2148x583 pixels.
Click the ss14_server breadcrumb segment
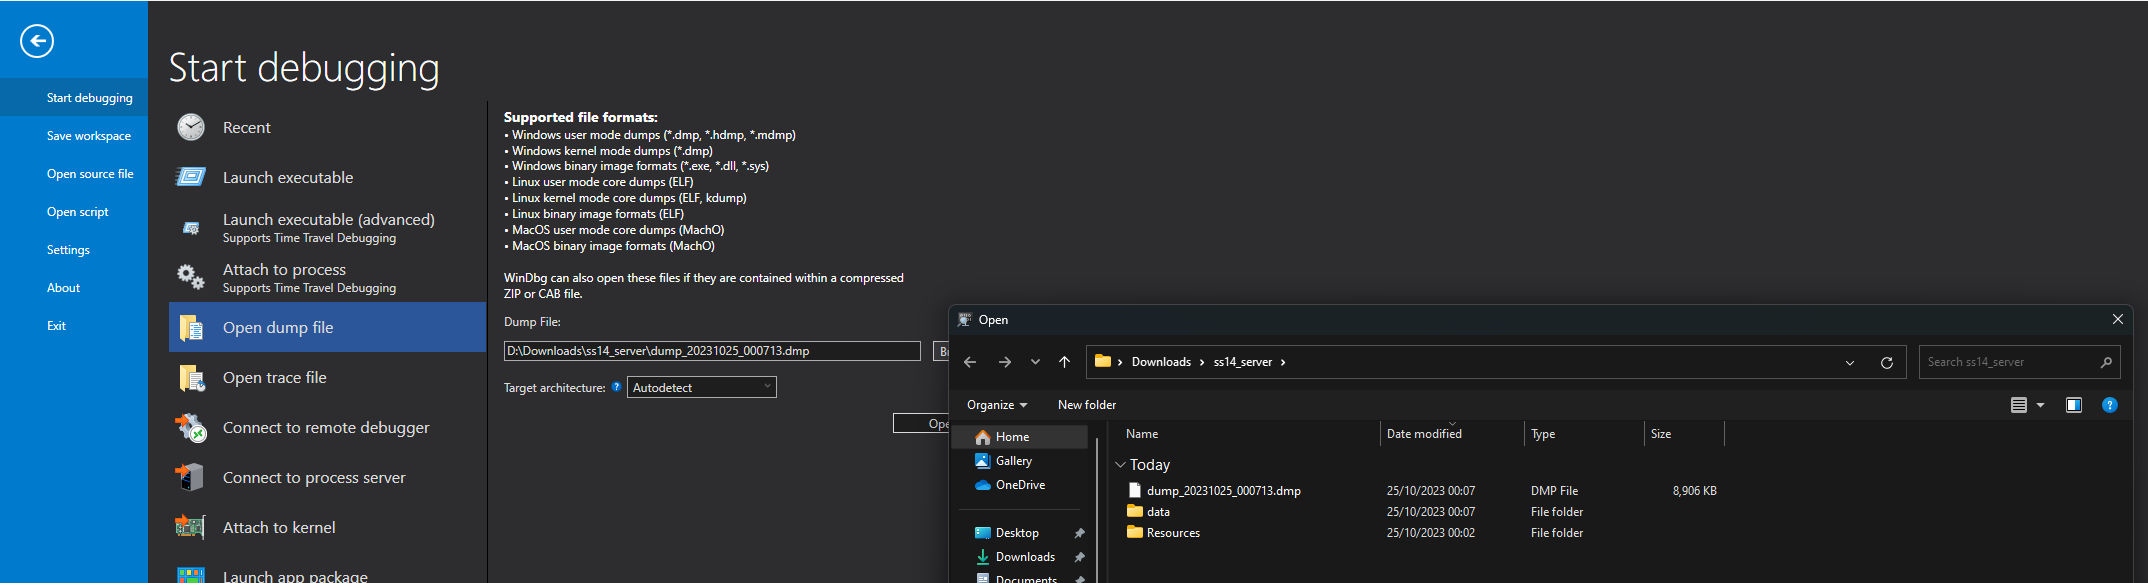(1243, 362)
